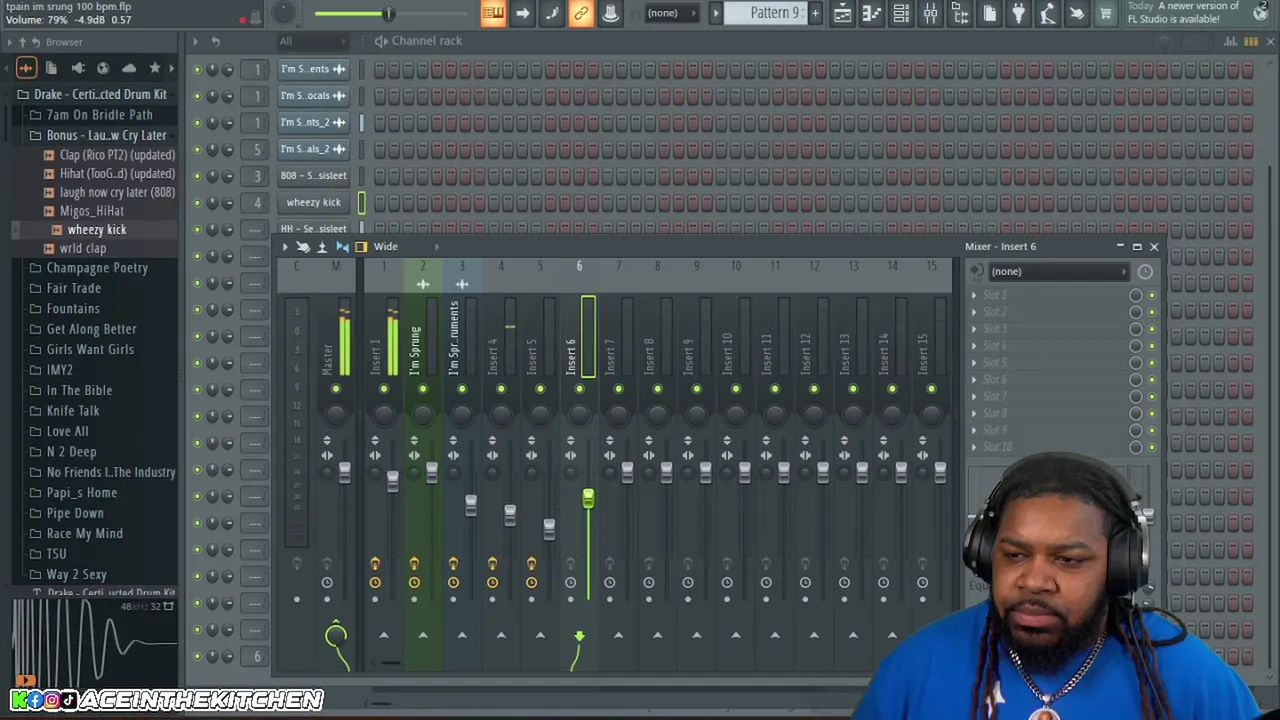The height and width of the screenshot is (720, 1280).
Task: Open the HH - Se..sisleet channel button
Action: tap(313, 229)
